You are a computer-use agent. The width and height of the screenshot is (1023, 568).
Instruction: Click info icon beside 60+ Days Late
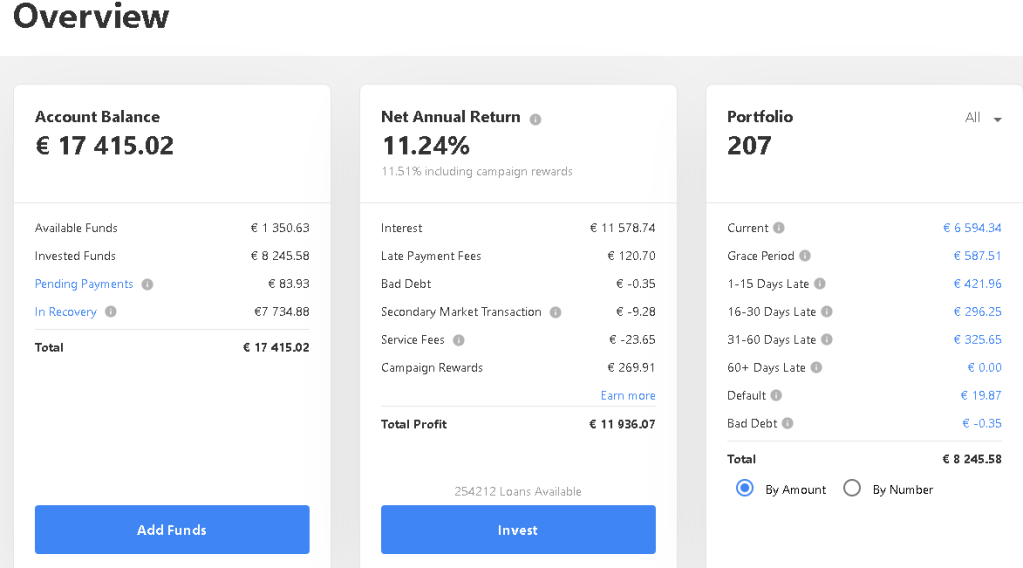coord(816,368)
